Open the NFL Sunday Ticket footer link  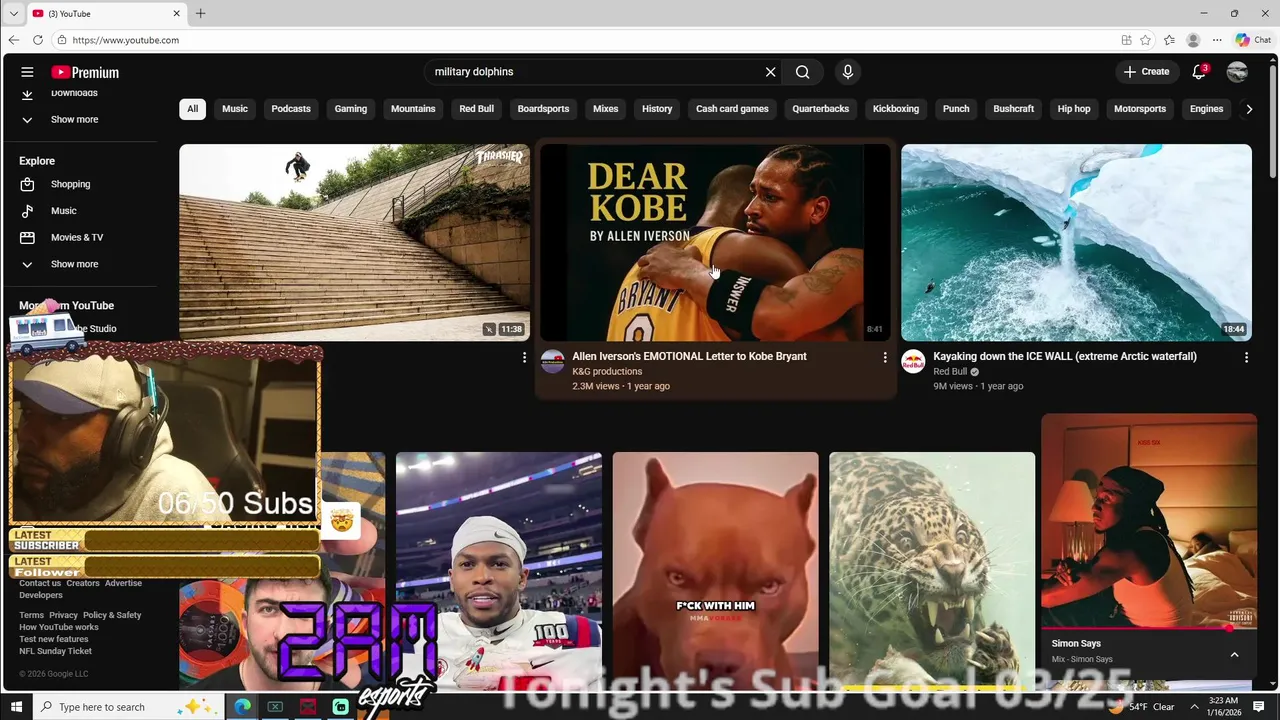[x=55, y=651]
